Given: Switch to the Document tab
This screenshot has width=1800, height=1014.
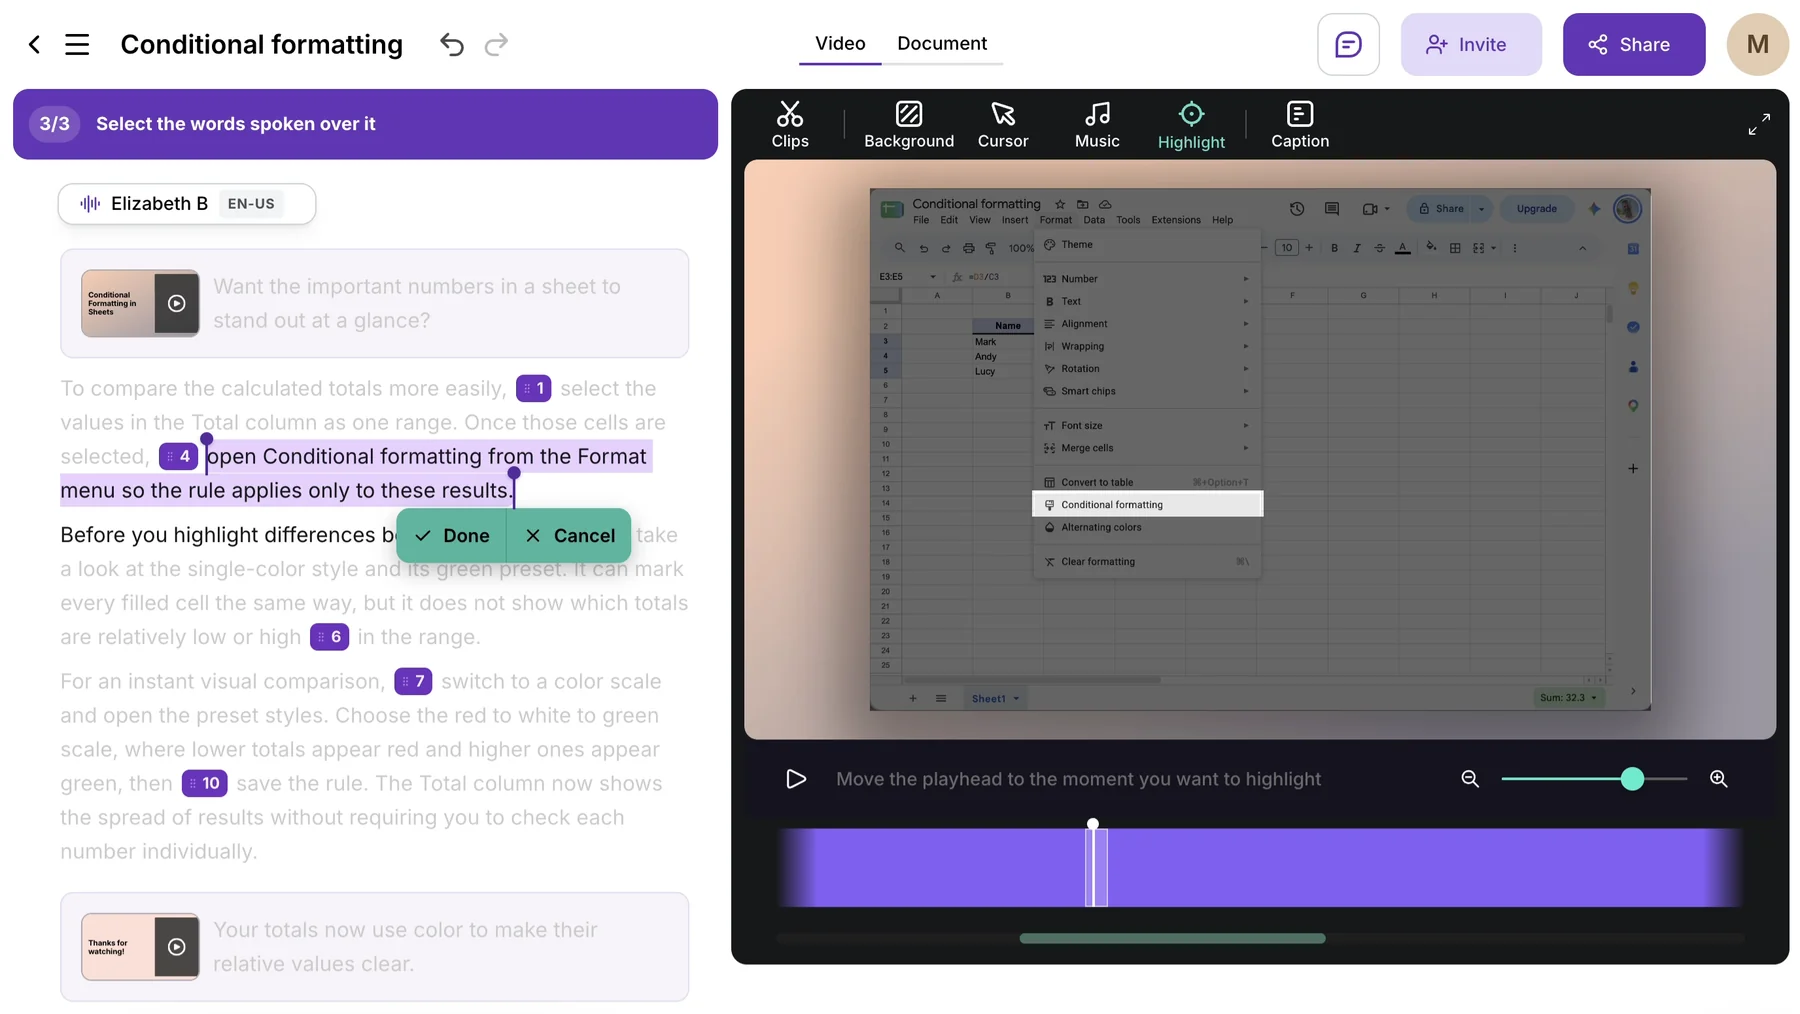Looking at the screenshot, I should [942, 43].
